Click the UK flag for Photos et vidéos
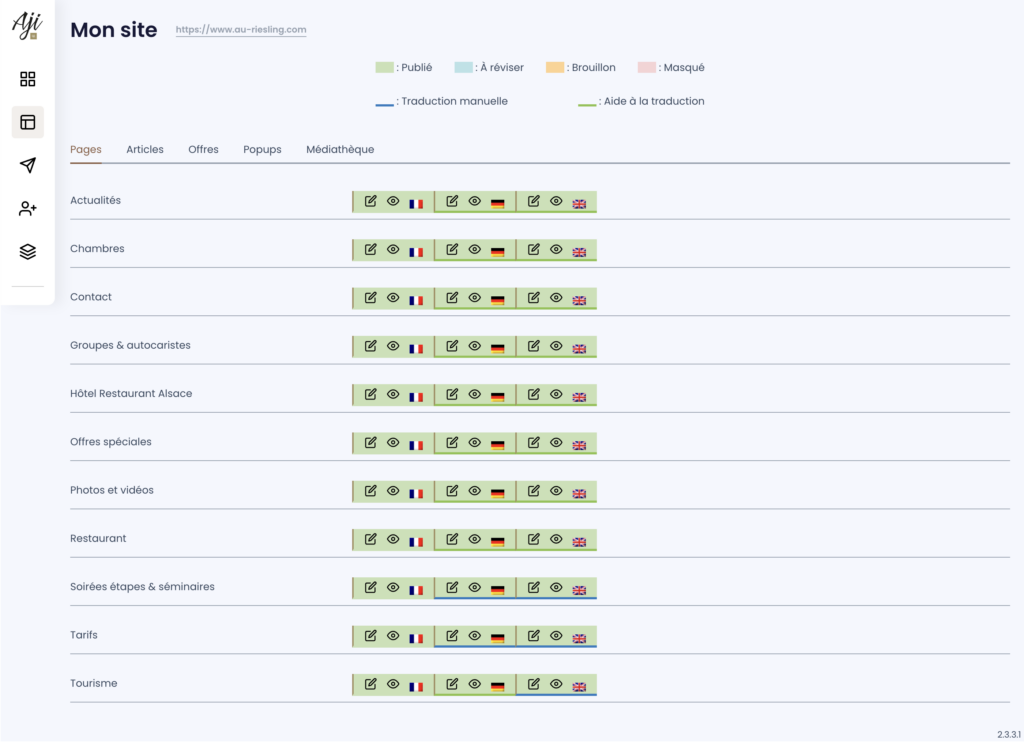 (579, 493)
